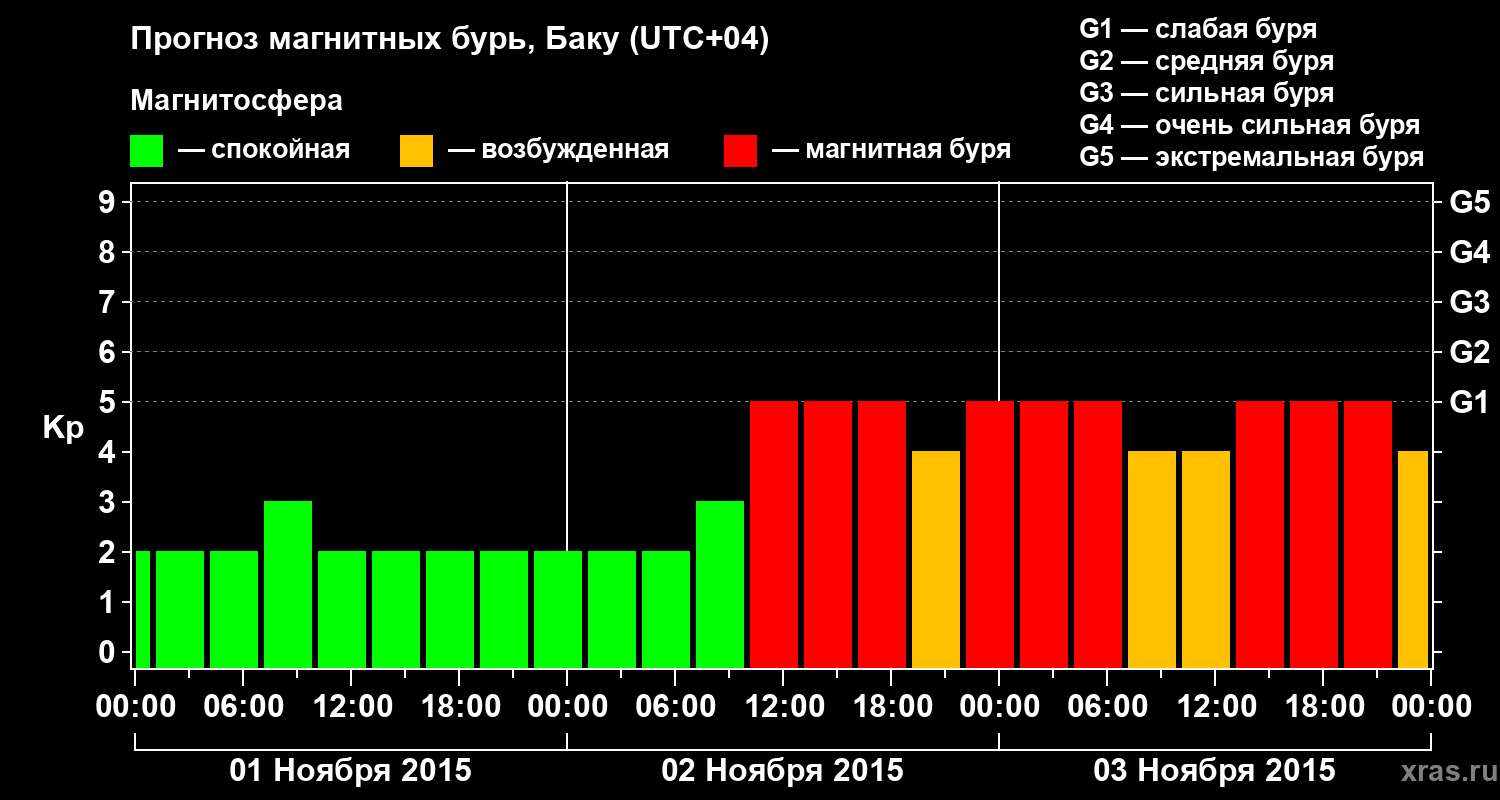
Task: Click the 'G1' right-axis label
Action: pos(1469,402)
